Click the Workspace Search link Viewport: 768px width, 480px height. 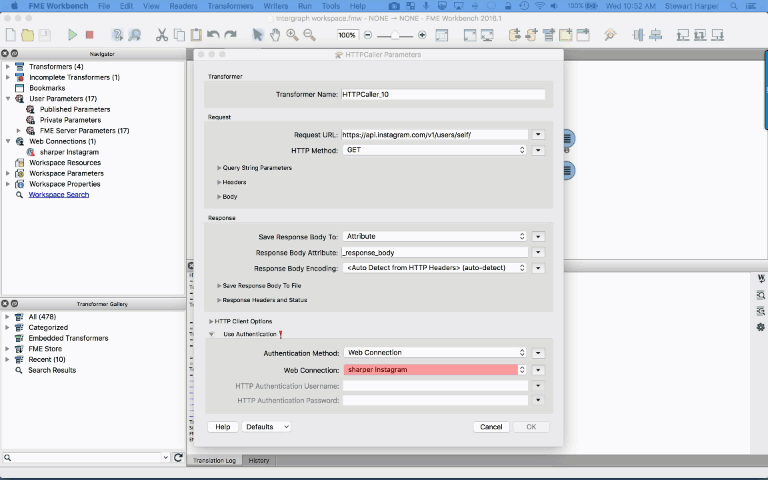[58, 195]
